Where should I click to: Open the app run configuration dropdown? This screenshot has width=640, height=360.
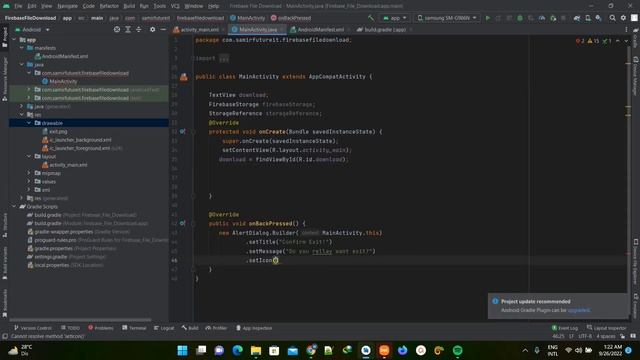395,18
